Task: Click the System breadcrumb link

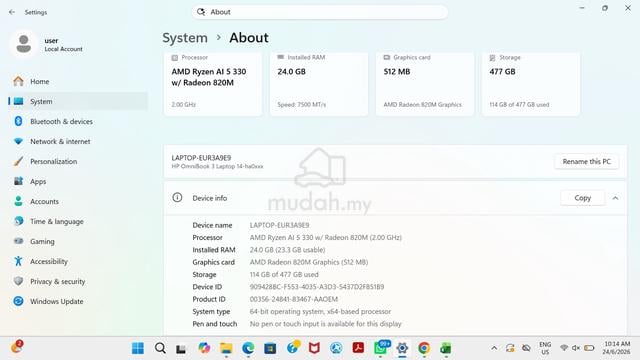Action: 185,38
